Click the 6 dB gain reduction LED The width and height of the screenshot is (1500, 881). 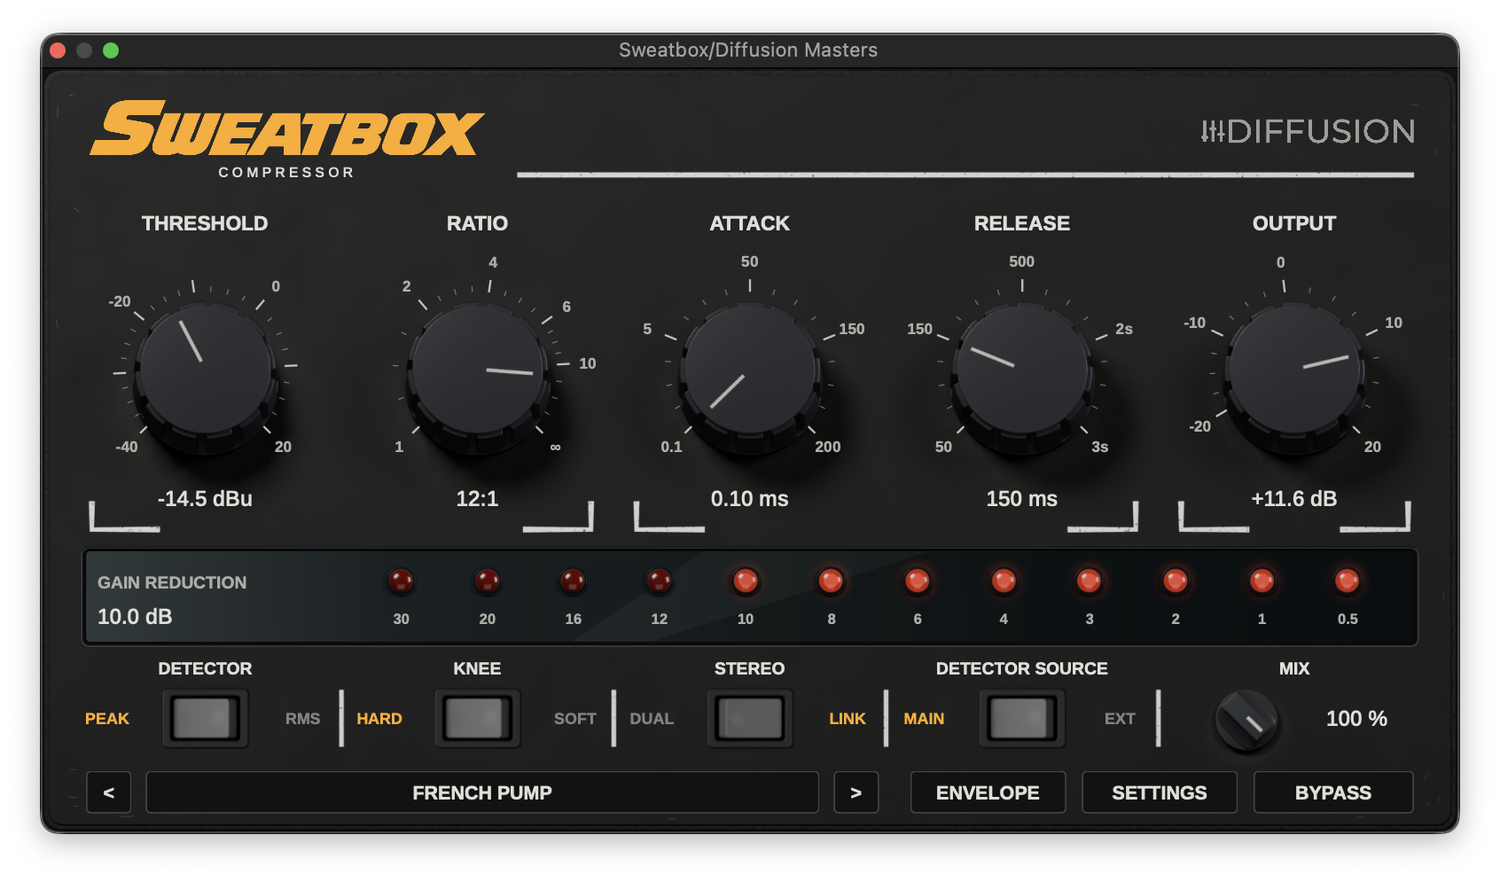click(917, 581)
